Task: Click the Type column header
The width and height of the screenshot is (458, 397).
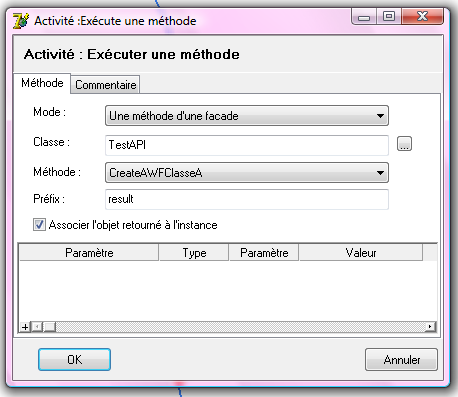Action: 194,253
